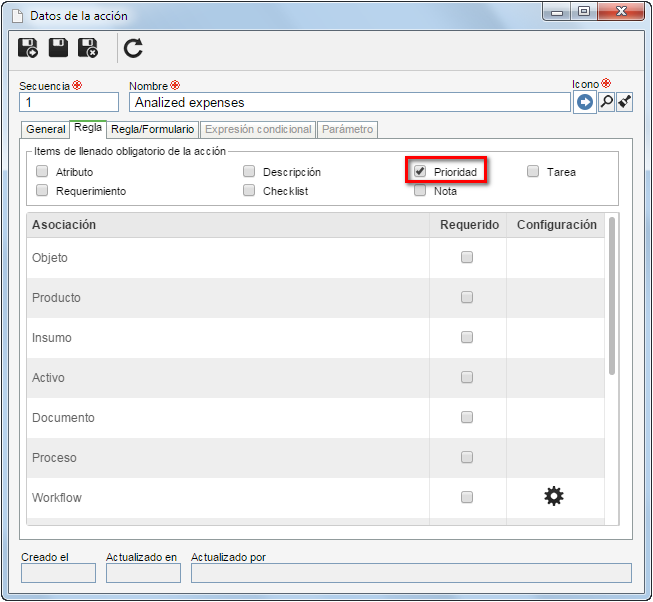
Task: Open the Parámetro tab
Action: 347,129
